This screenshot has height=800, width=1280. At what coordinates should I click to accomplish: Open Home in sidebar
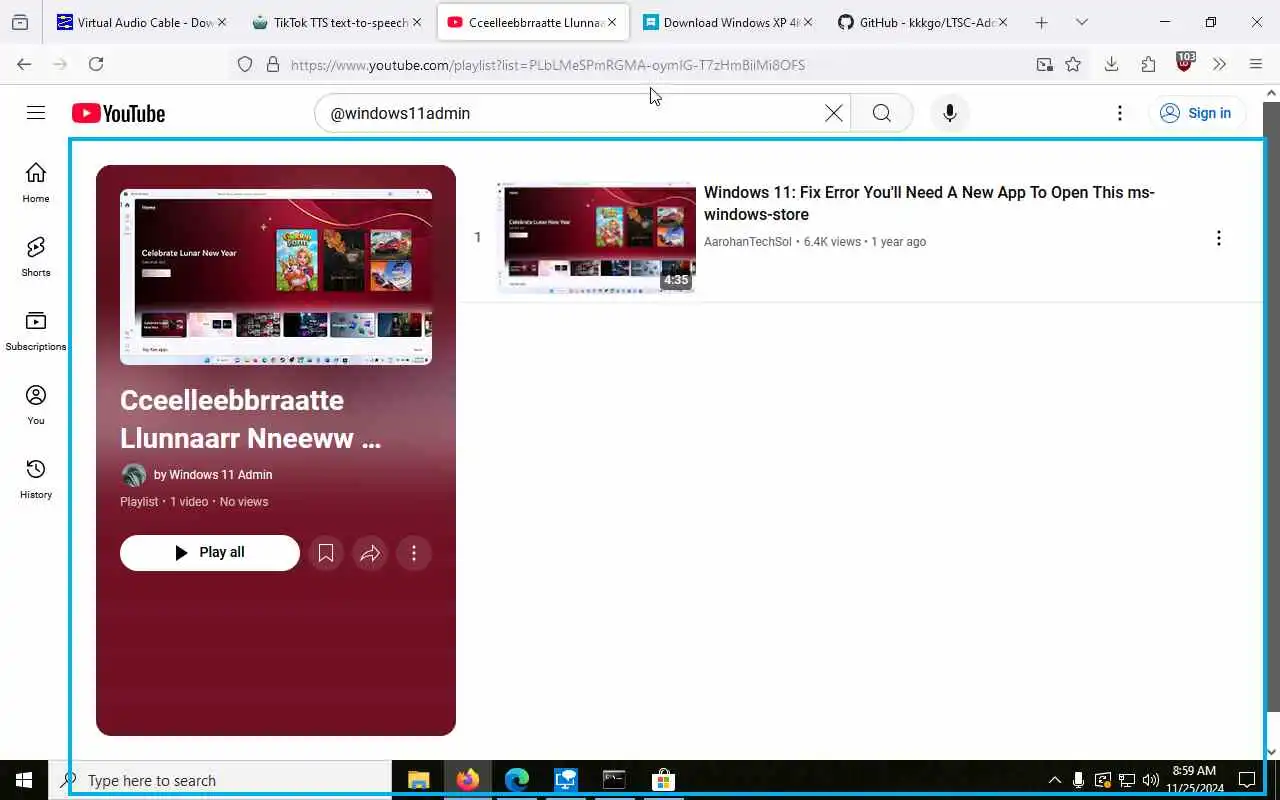pos(36,183)
